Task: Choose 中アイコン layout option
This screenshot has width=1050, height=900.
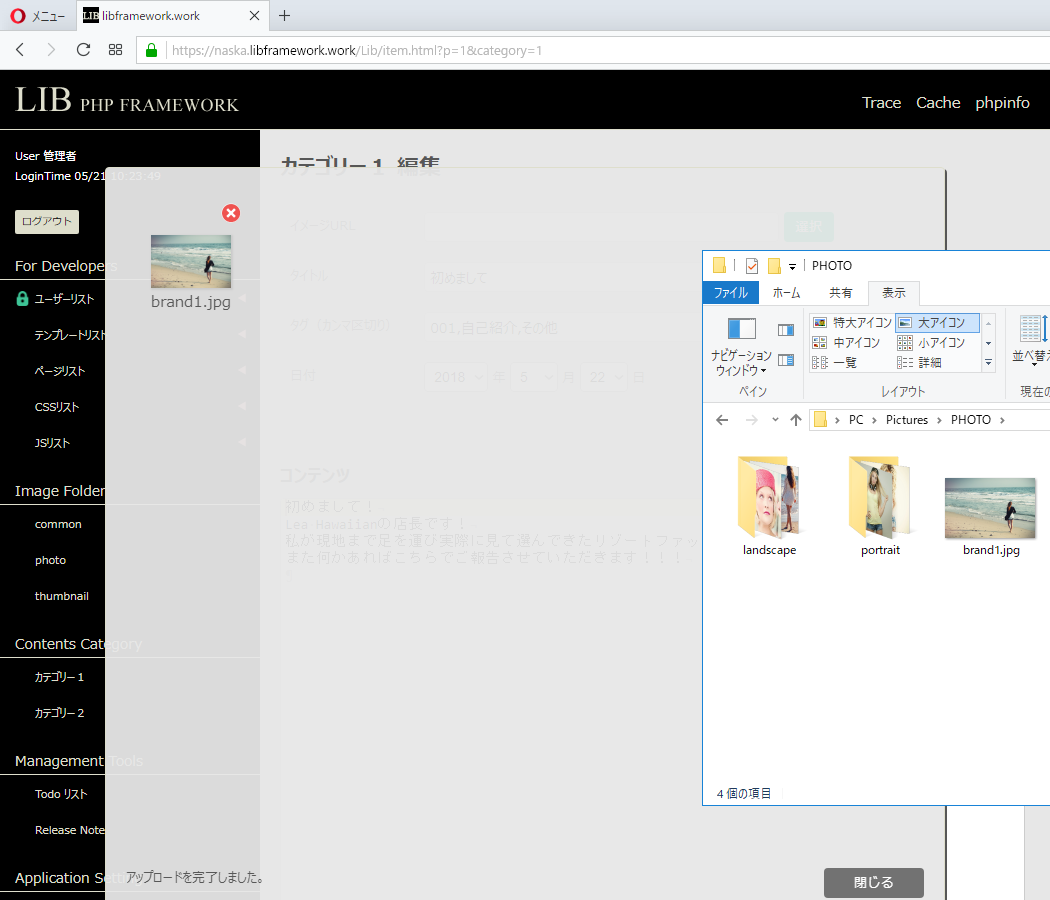Action: click(x=848, y=343)
